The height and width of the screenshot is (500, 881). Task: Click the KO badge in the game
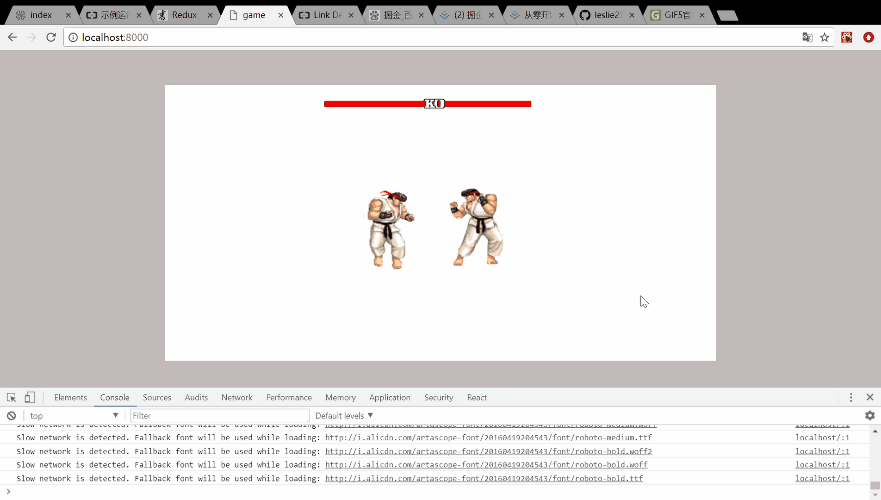click(x=434, y=104)
